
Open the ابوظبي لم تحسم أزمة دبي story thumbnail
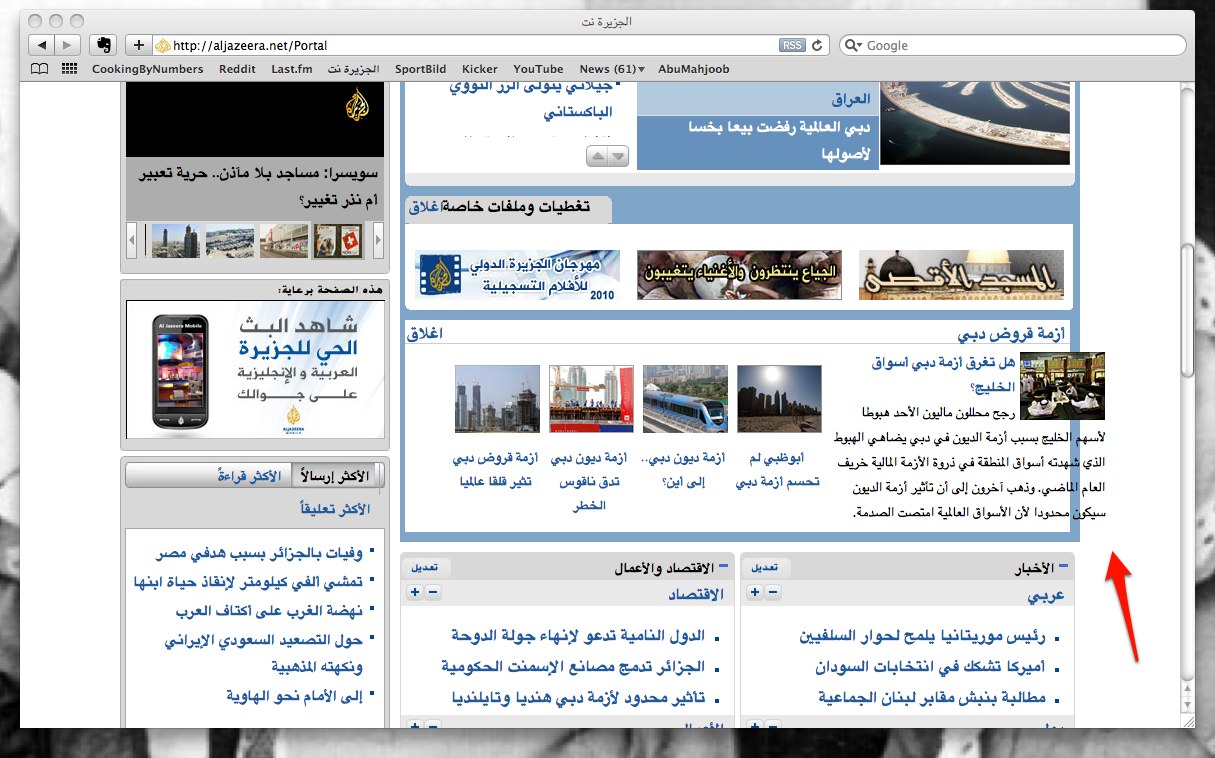(779, 398)
